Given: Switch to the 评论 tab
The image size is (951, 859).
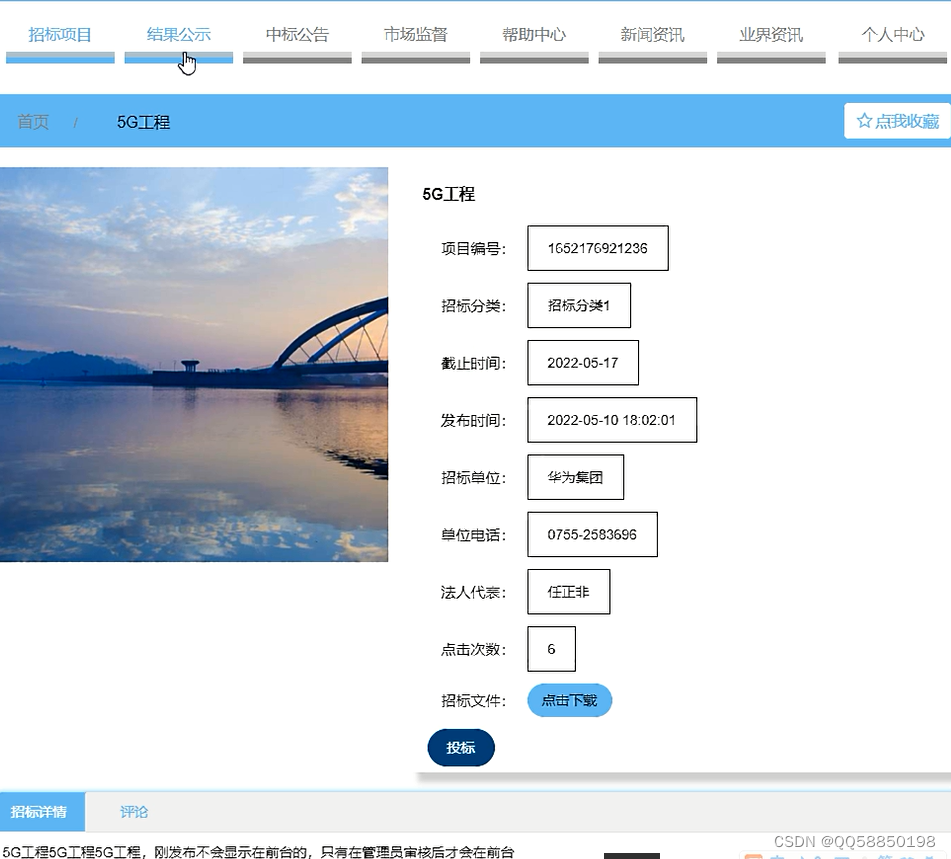Looking at the screenshot, I should click(134, 812).
